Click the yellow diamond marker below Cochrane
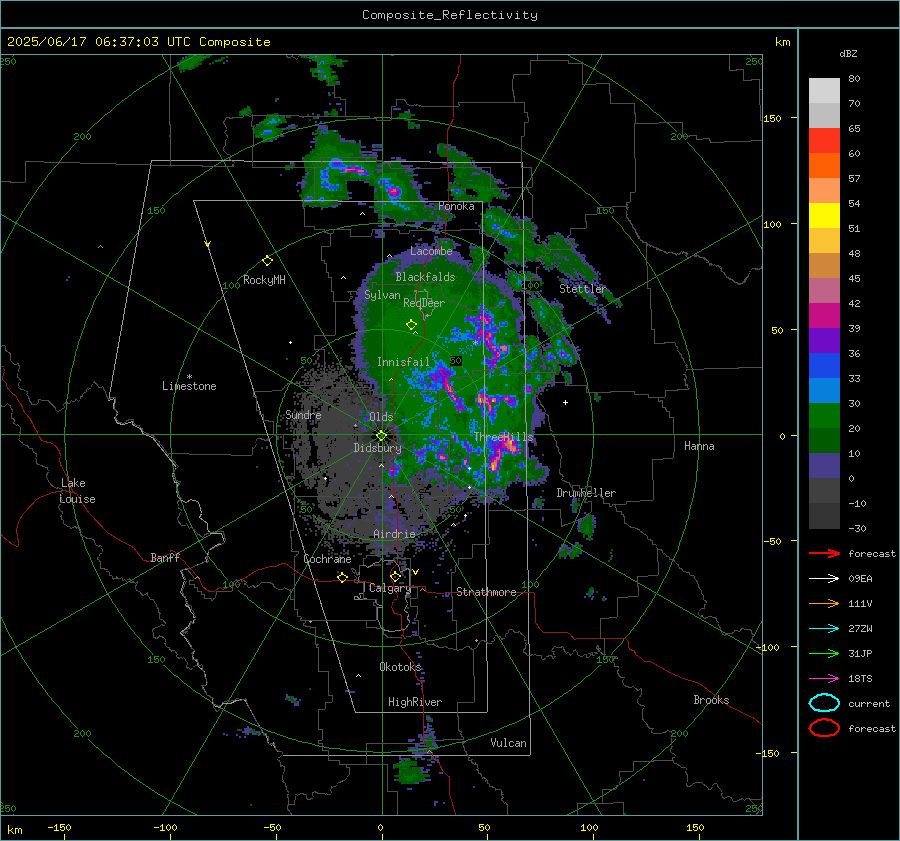Screen dimensions: 900x841 coord(343,577)
